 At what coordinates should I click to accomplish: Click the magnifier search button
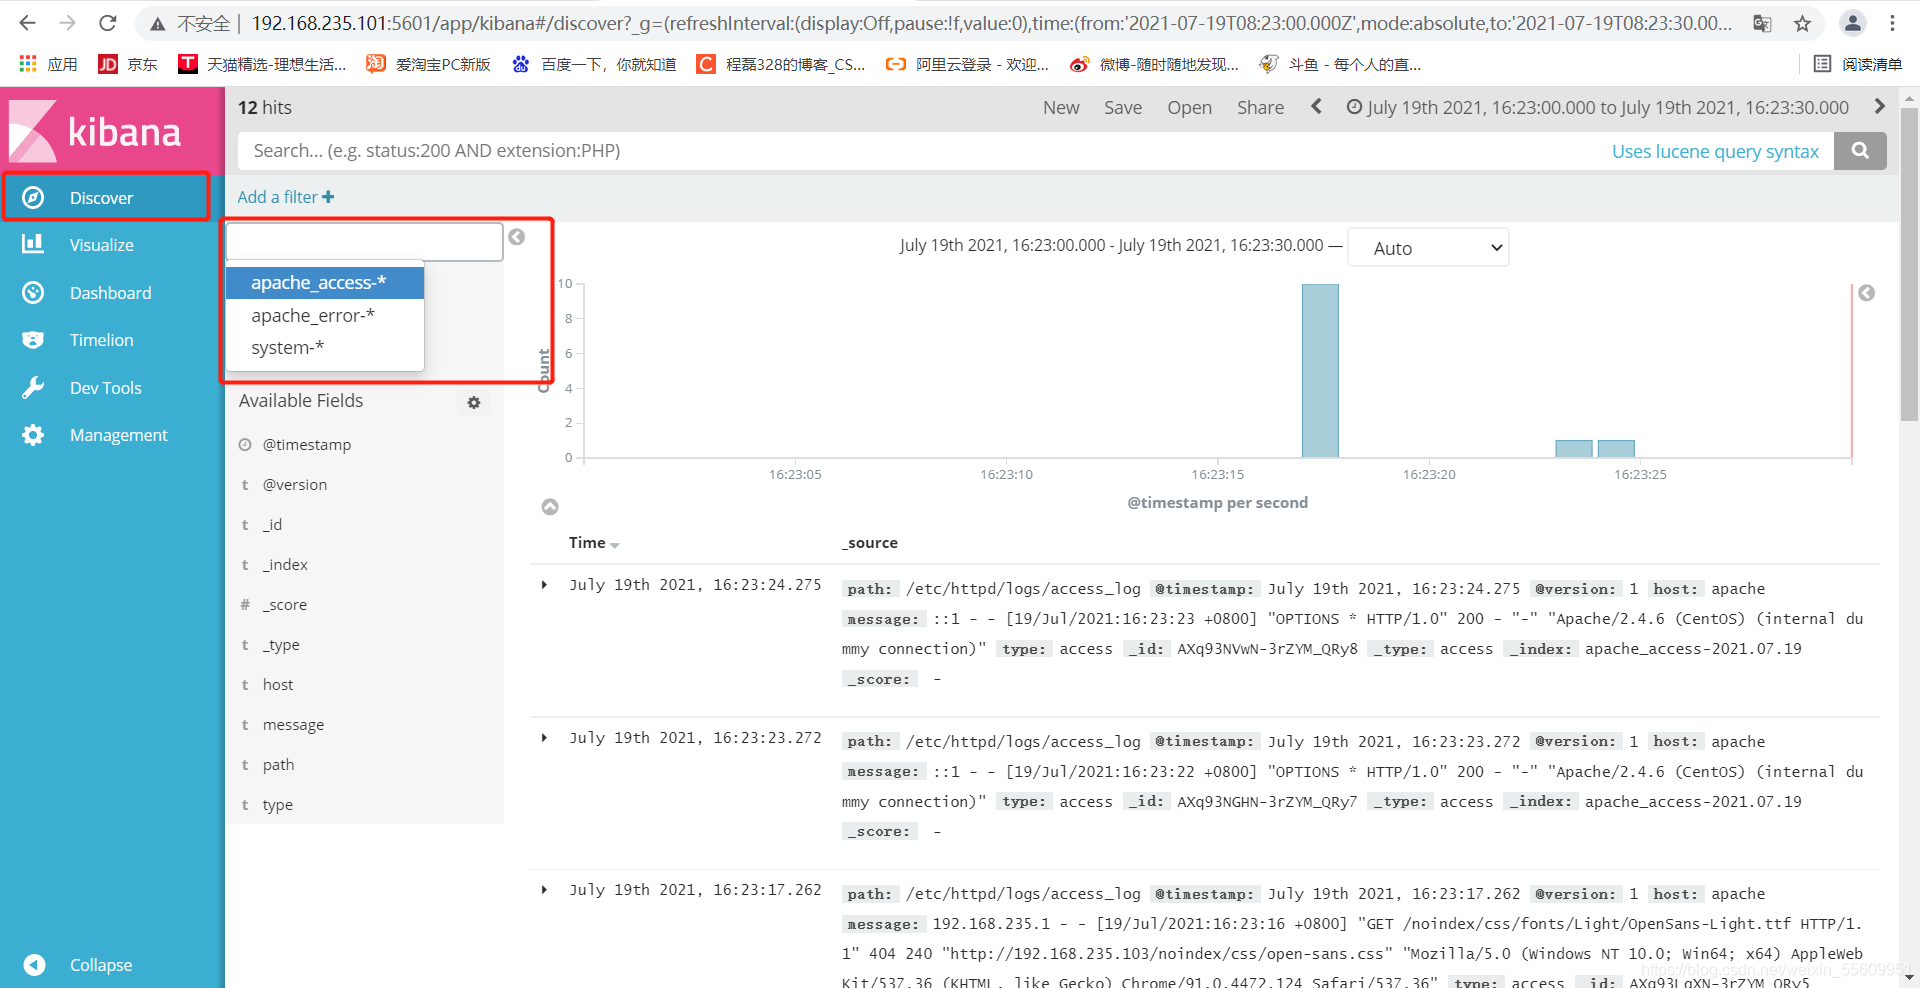[x=1860, y=151]
